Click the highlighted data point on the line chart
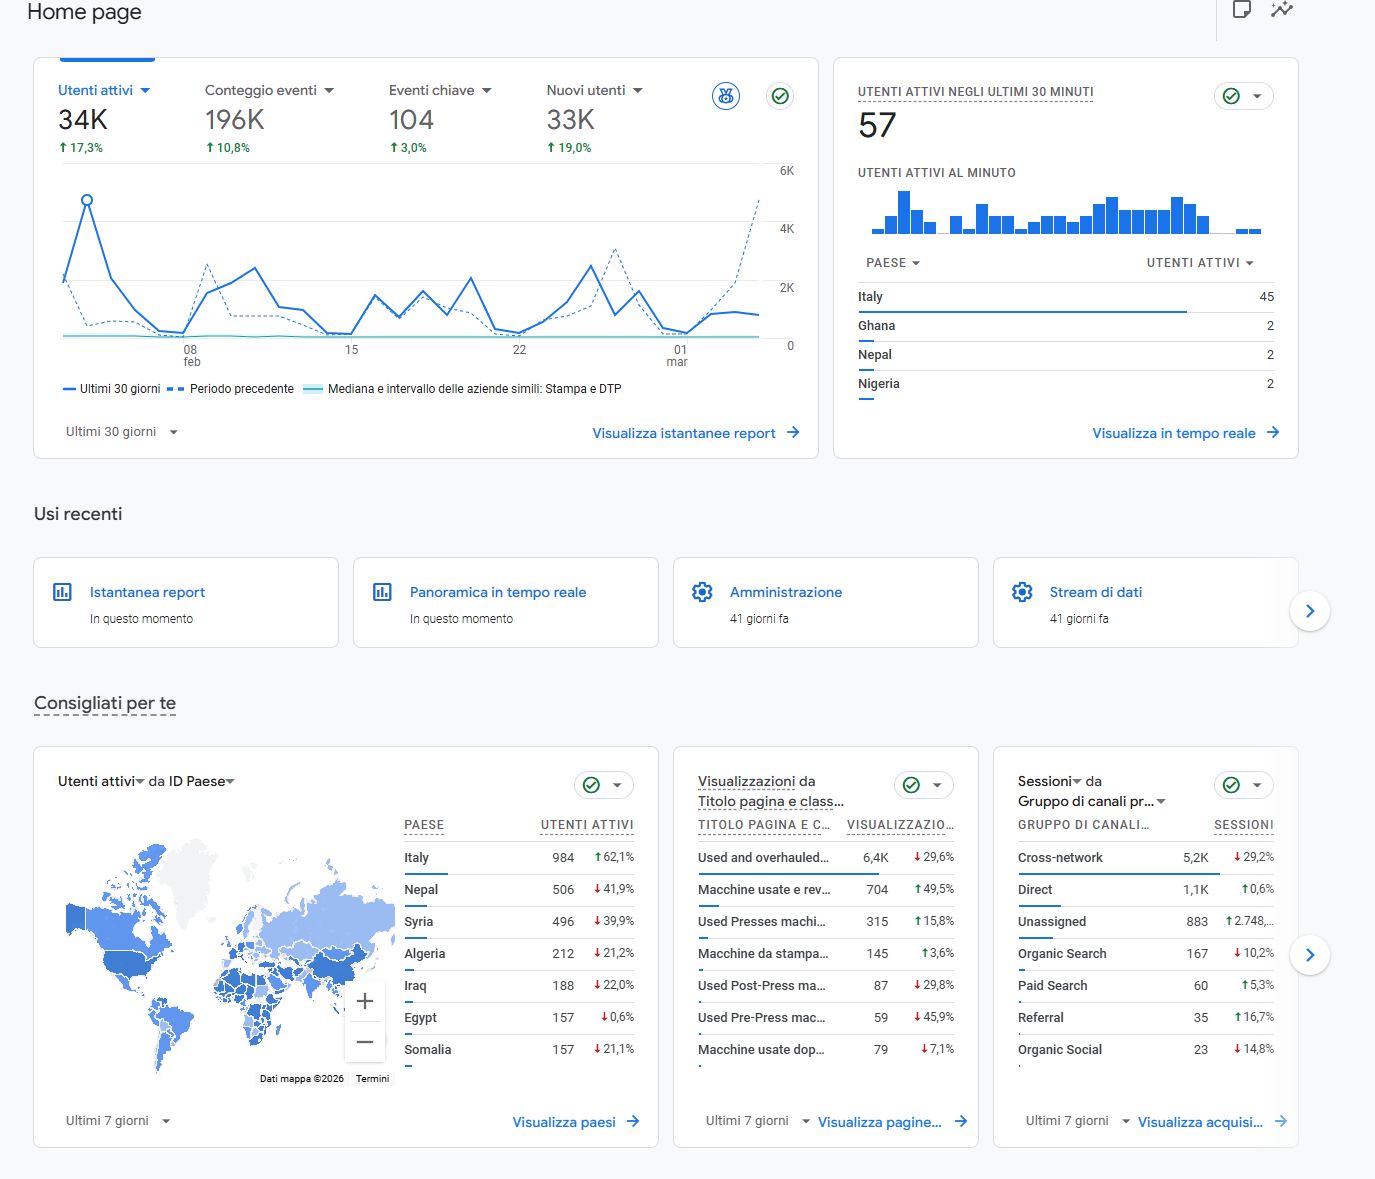The image size is (1375, 1179). 87,200
